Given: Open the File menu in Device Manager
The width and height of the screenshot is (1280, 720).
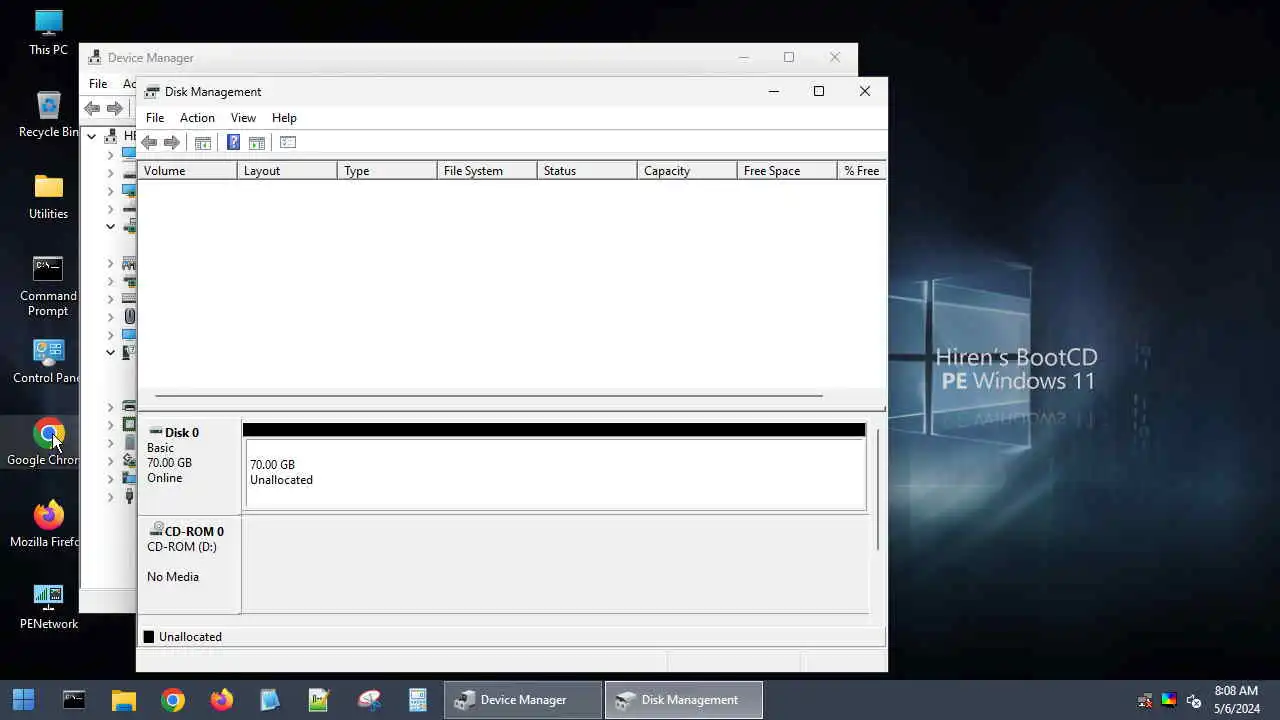Looking at the screenshot, I should [98, 84].
